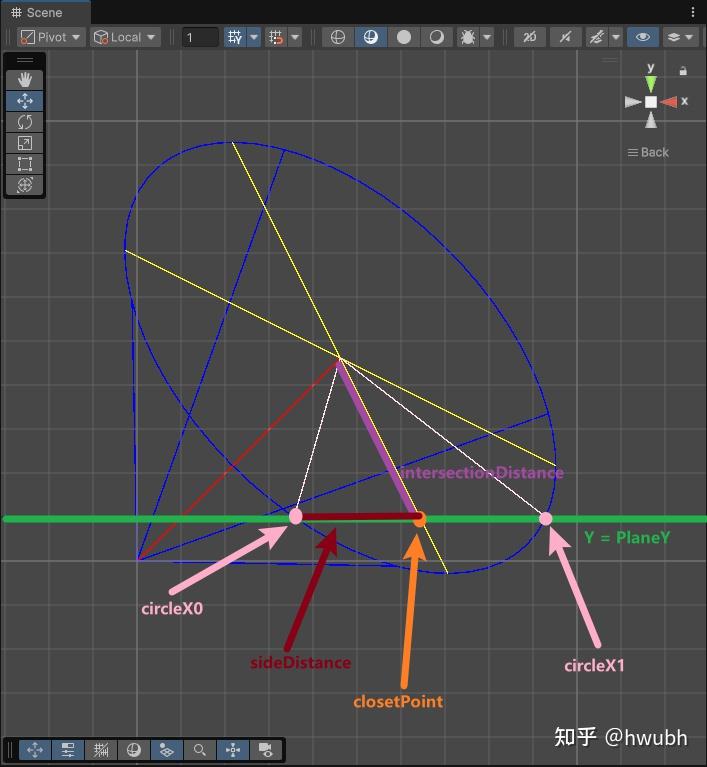
Task: Toggle Orientation overlay in bottom bar
Action: [233, 750]
